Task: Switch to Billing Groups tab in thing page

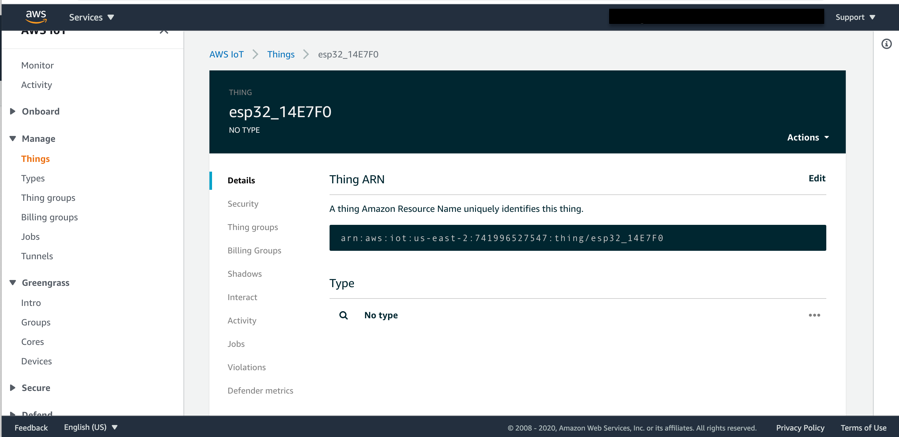Action: (x=254, y=251)
